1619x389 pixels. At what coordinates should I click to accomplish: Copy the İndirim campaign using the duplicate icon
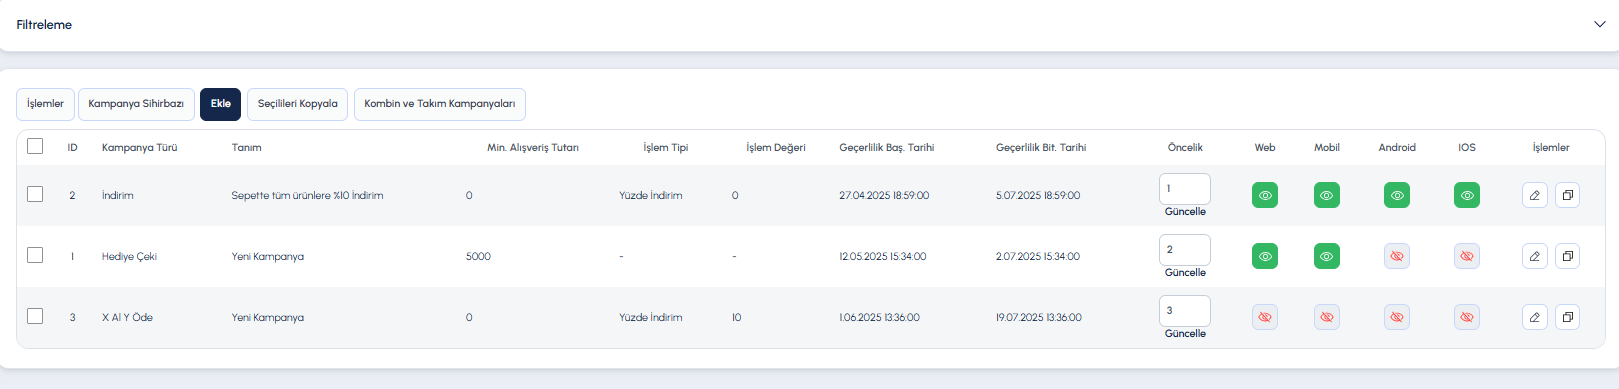pyautogui.click(x=1567, y=195)
